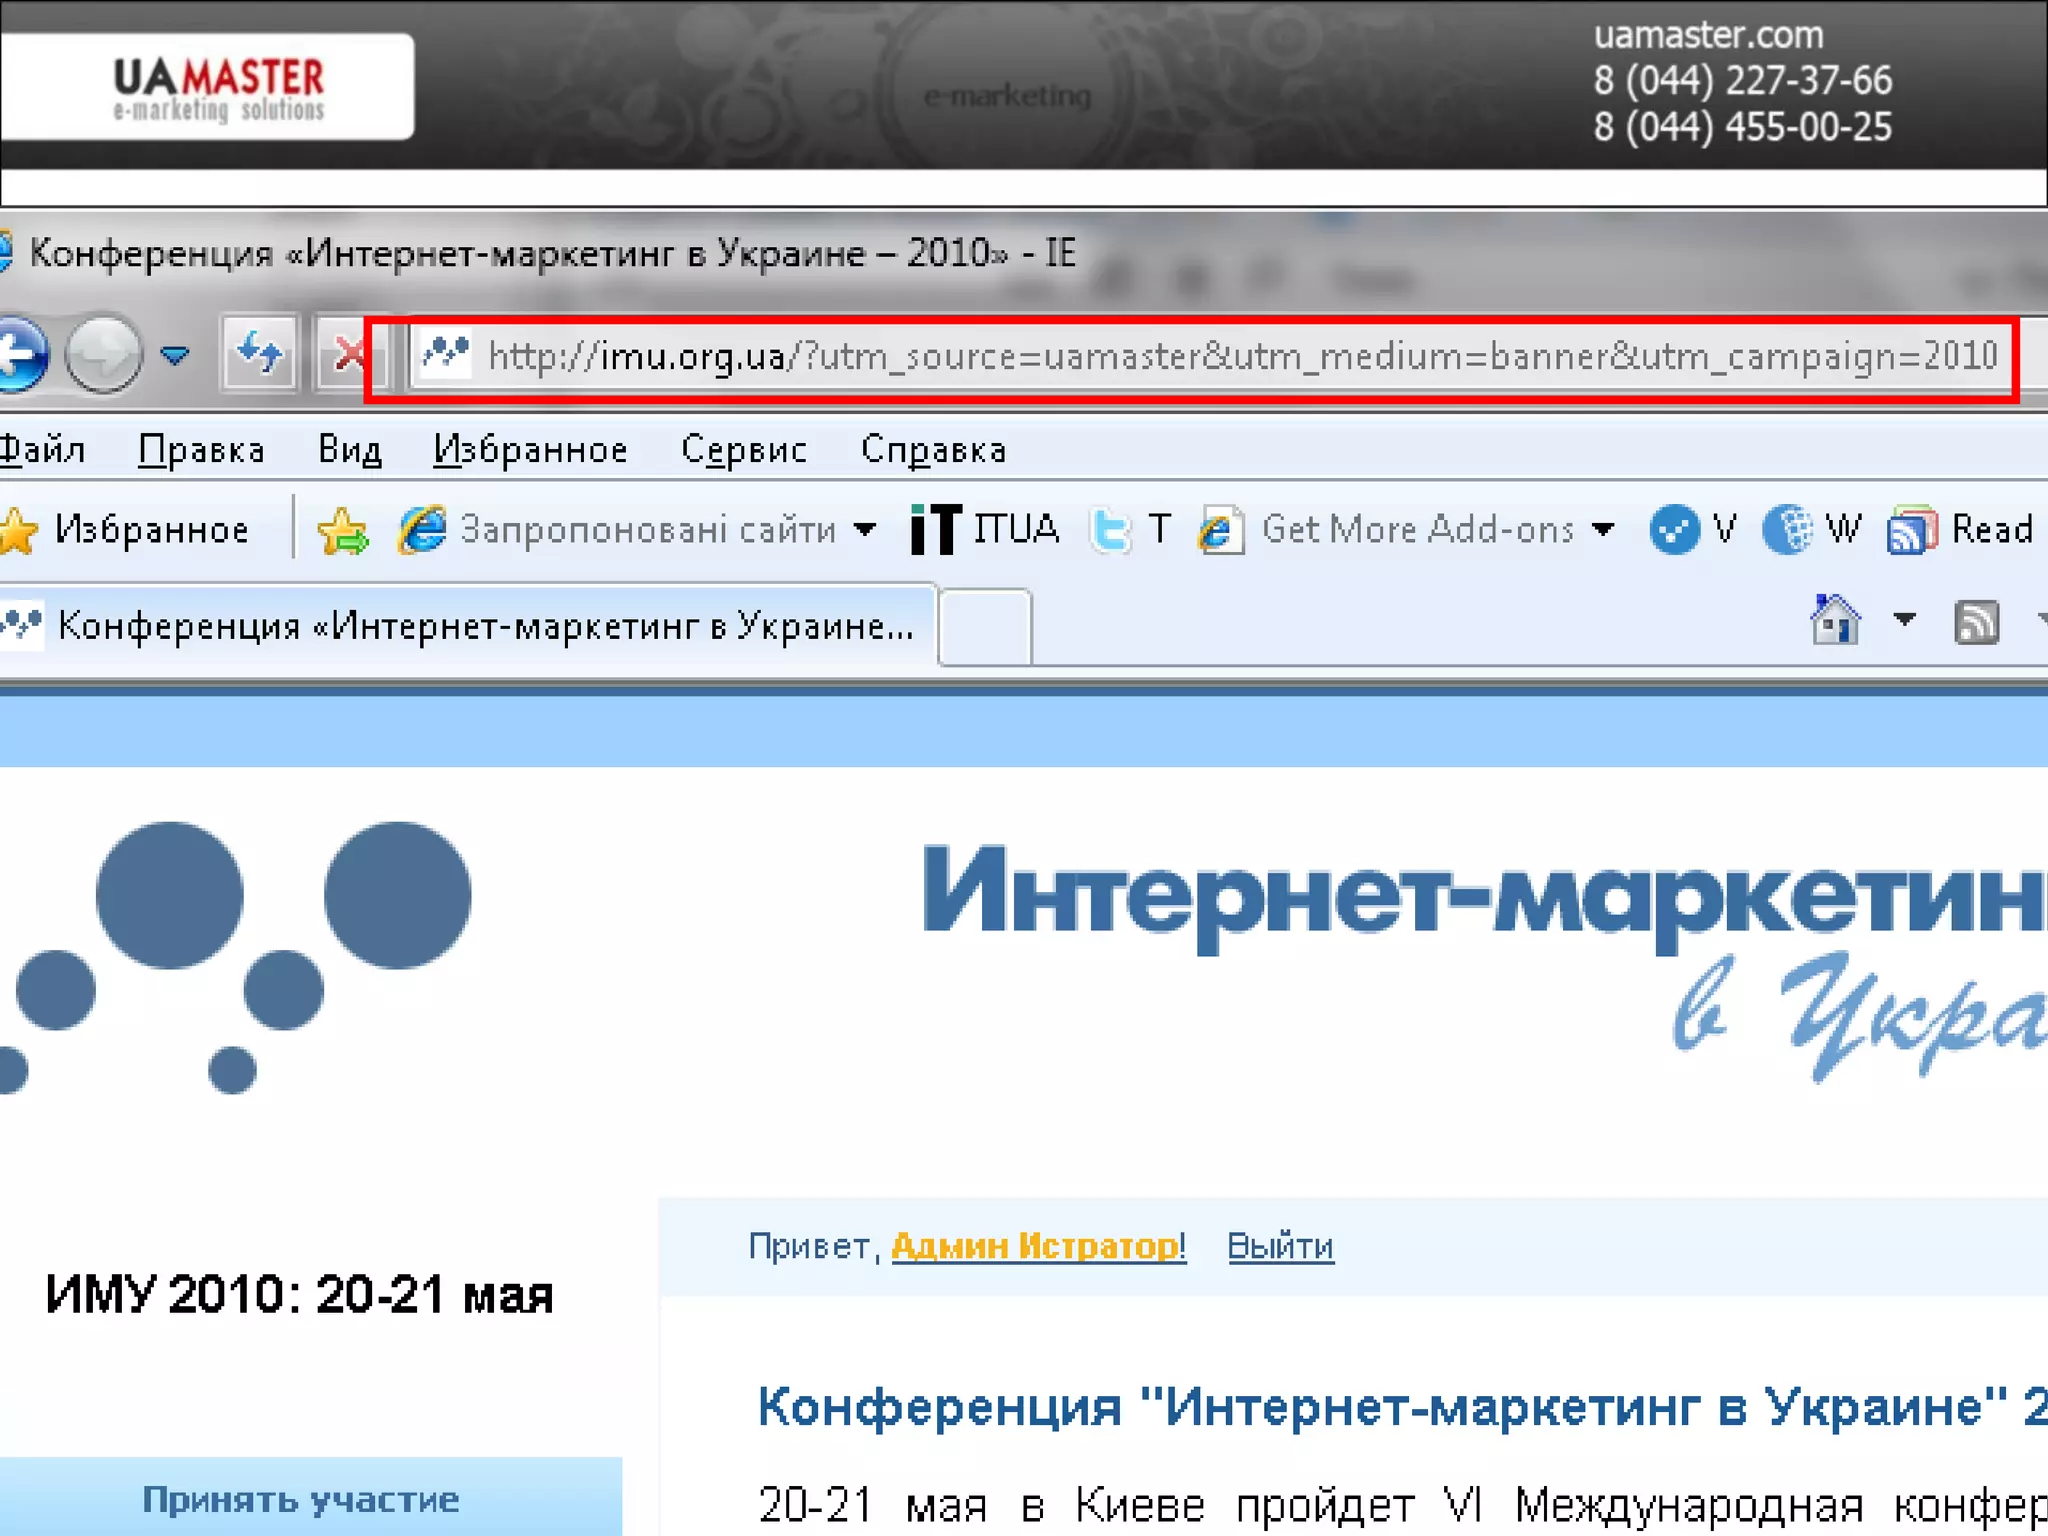Click the Refresh page icon
The image size is (2048, 1536).
(x=260, y=353)
